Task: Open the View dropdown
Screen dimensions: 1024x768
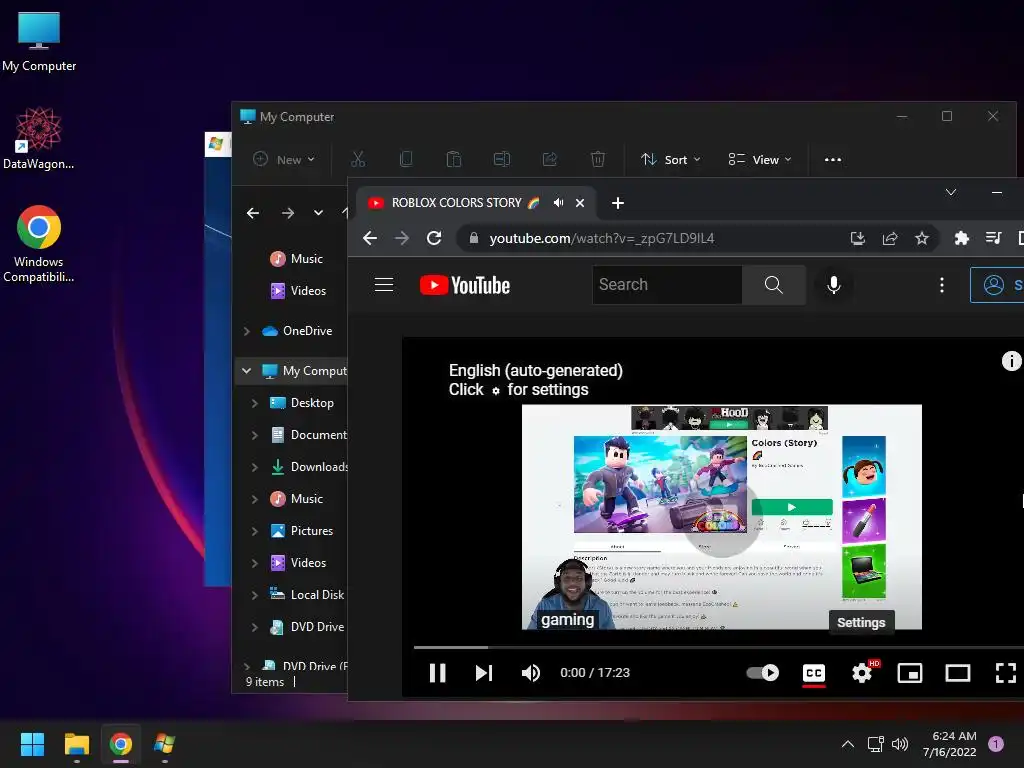Action: click(x=760, y=159)
